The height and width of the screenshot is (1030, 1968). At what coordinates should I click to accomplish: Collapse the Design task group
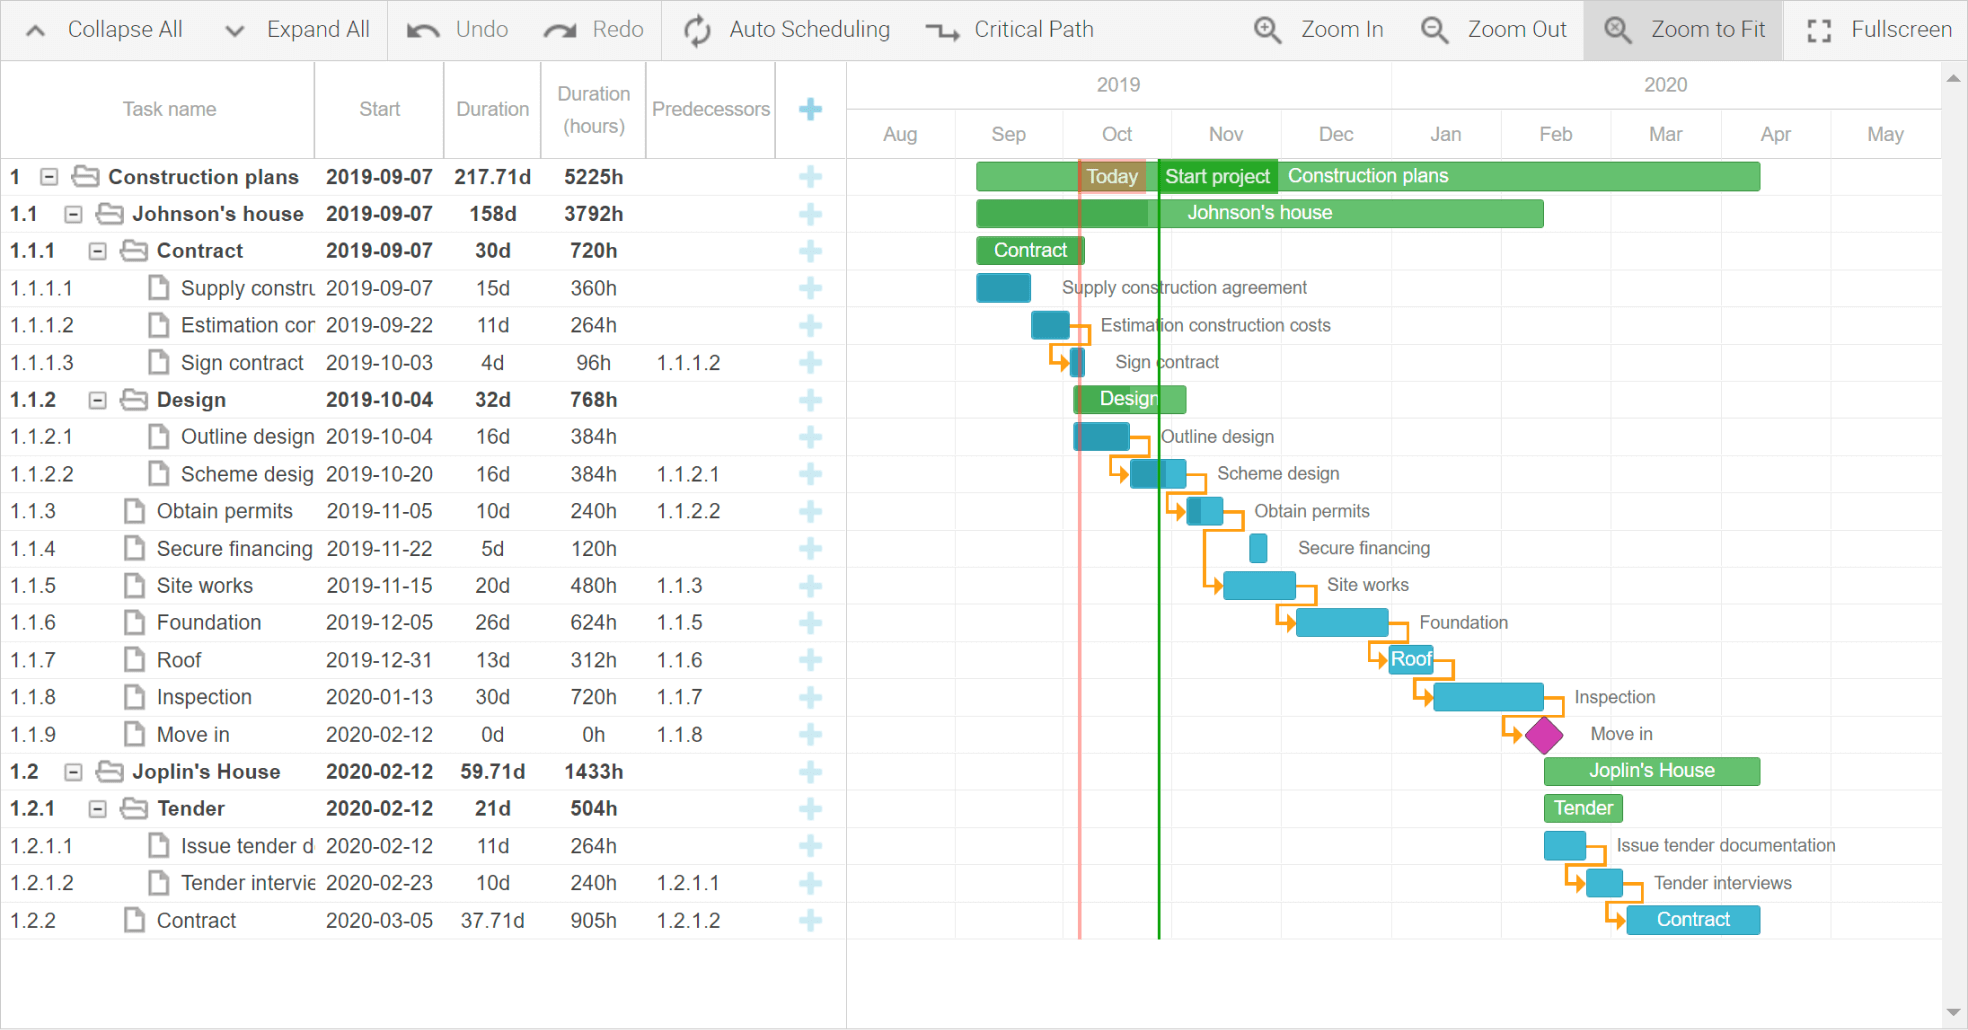coord(97,399)
